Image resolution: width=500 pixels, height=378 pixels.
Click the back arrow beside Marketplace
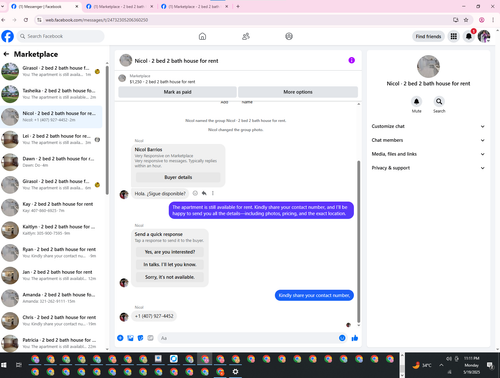[6, 54]
